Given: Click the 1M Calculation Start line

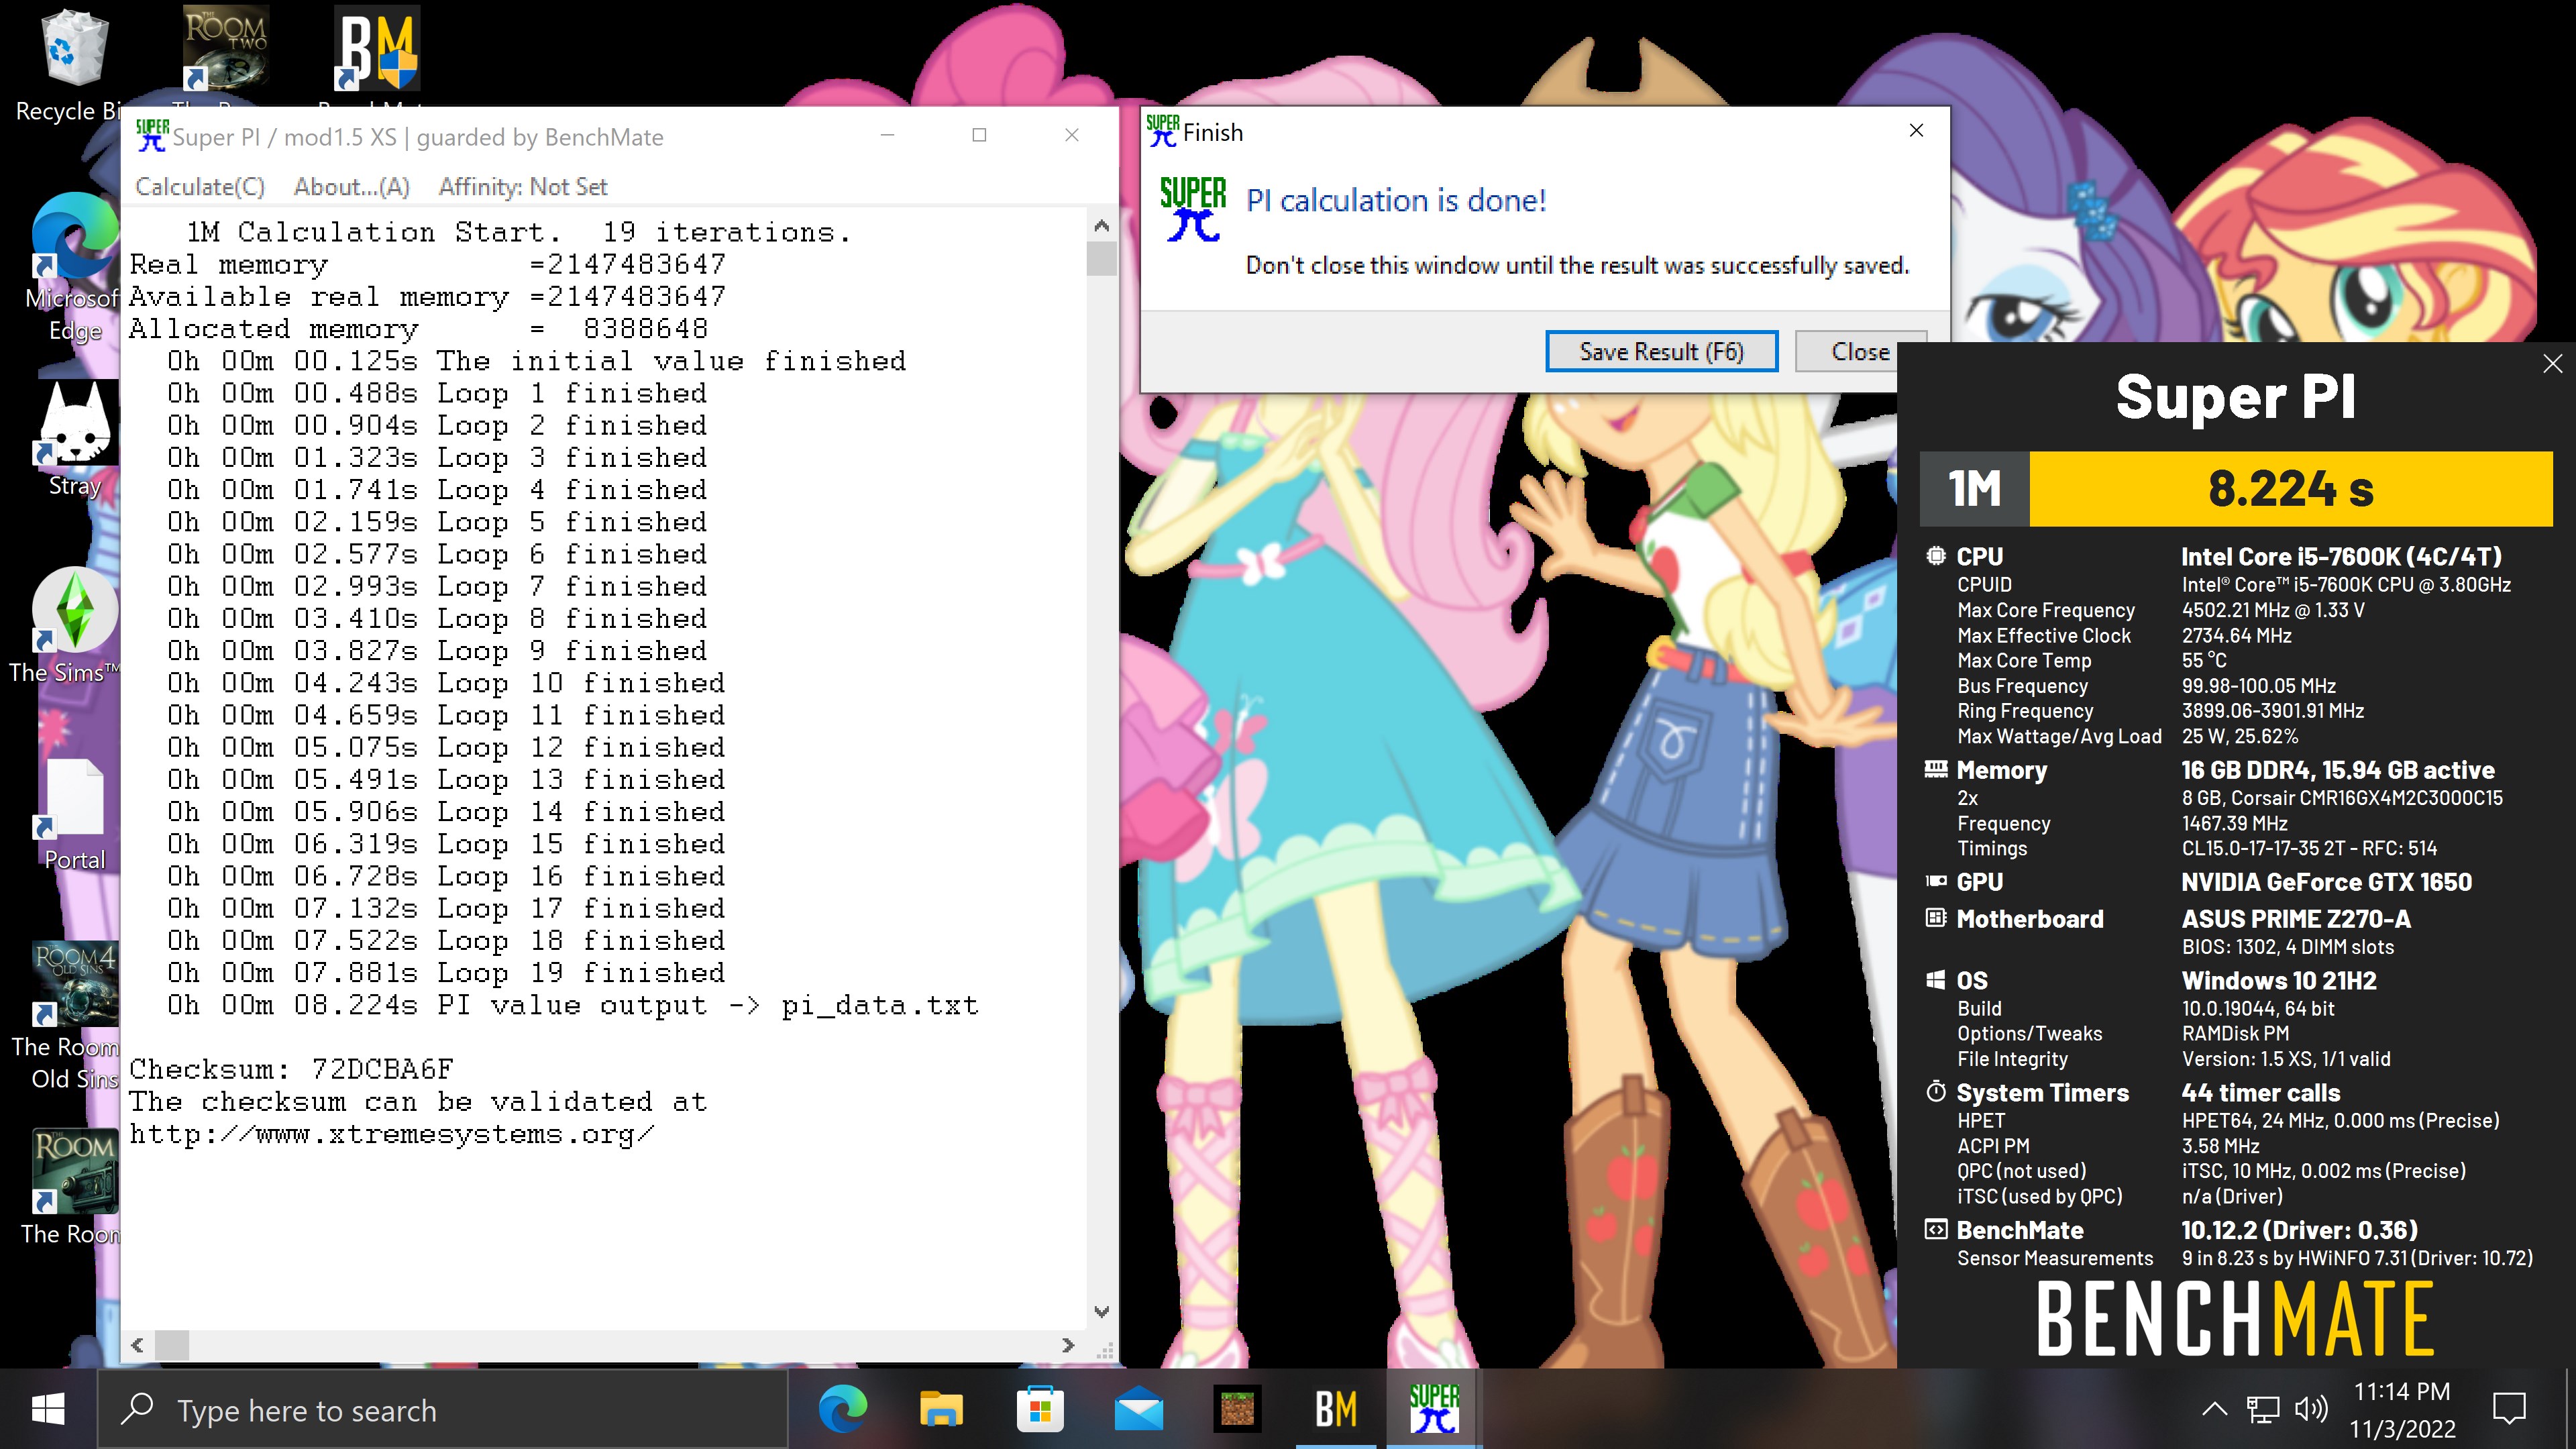Looking at the screenshot, I should click(x=519, y=233).
